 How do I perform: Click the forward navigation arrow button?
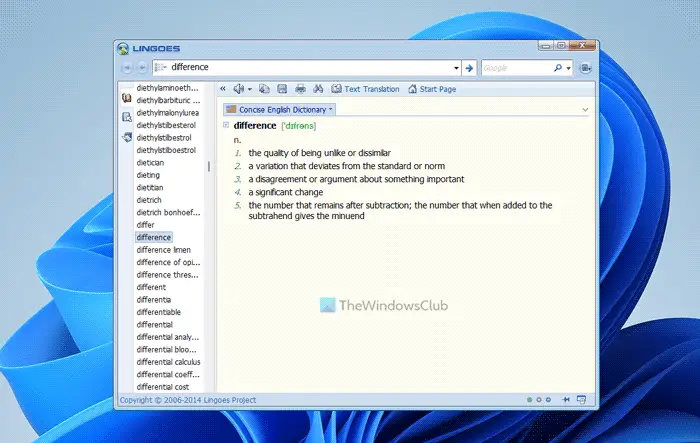142,67
